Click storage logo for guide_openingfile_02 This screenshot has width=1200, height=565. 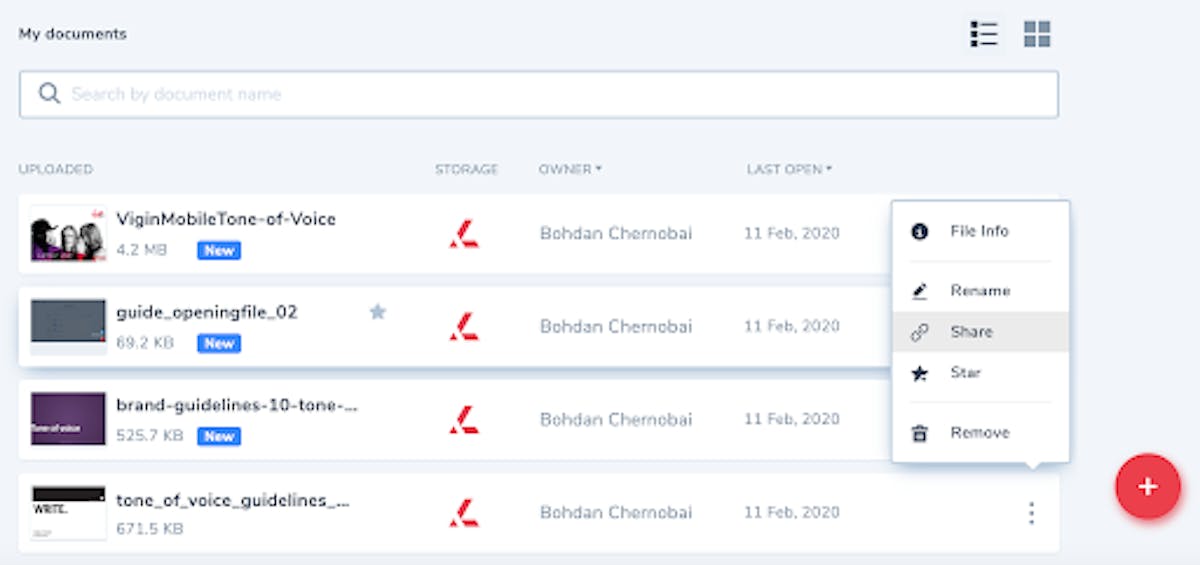pyautogui.click(x=463, y=326)
